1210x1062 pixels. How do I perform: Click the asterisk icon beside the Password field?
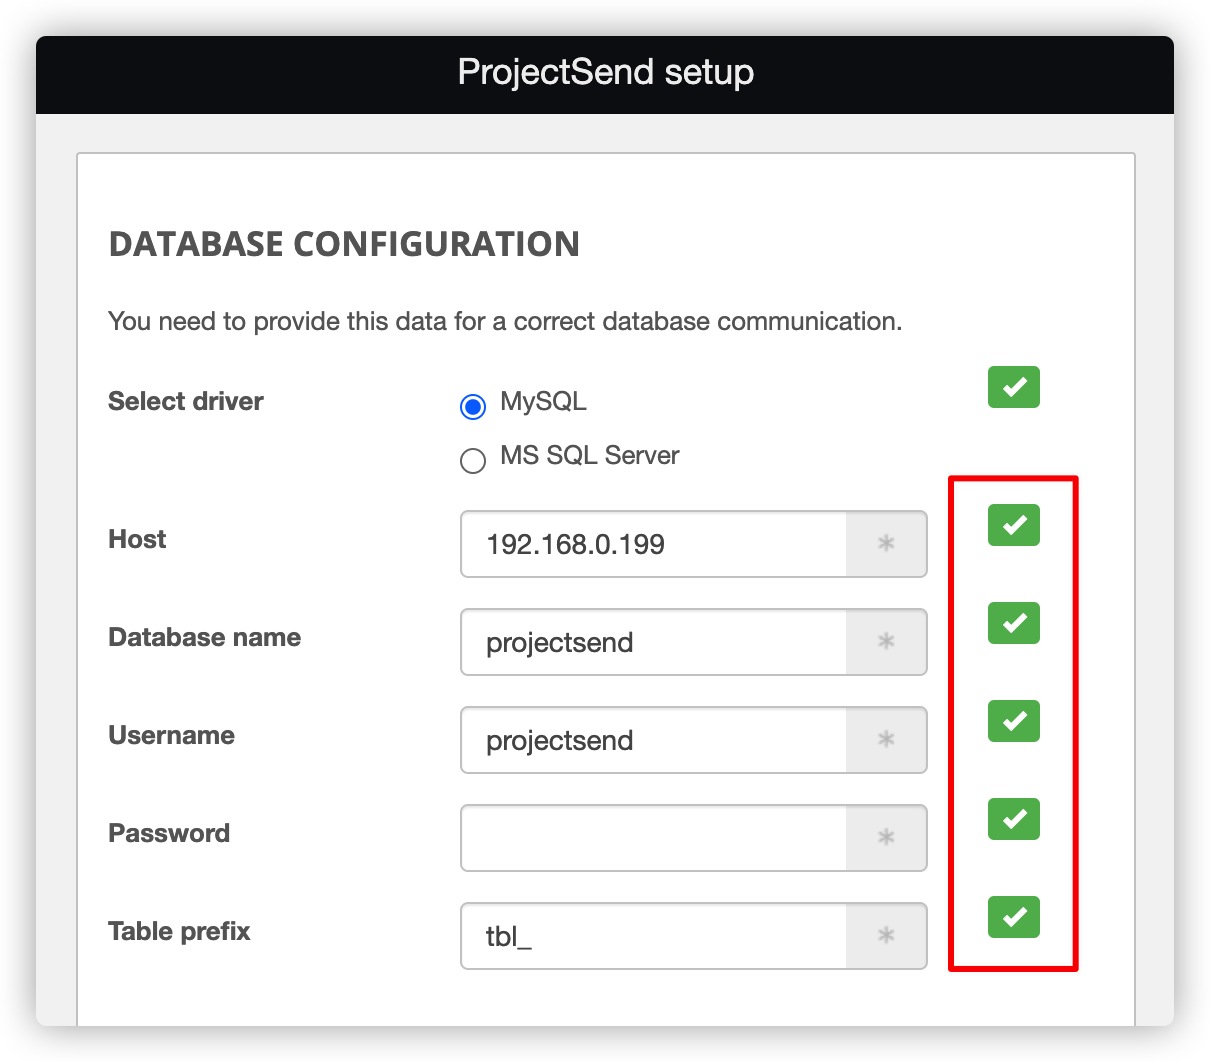(x=887, y=838)
